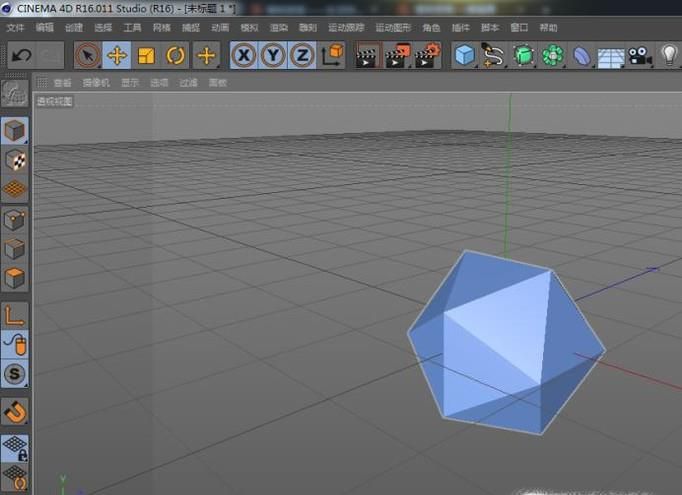682x495 pixels.
Task: Open the 模拟 (Simulate) menu
Action: [249, 28]
